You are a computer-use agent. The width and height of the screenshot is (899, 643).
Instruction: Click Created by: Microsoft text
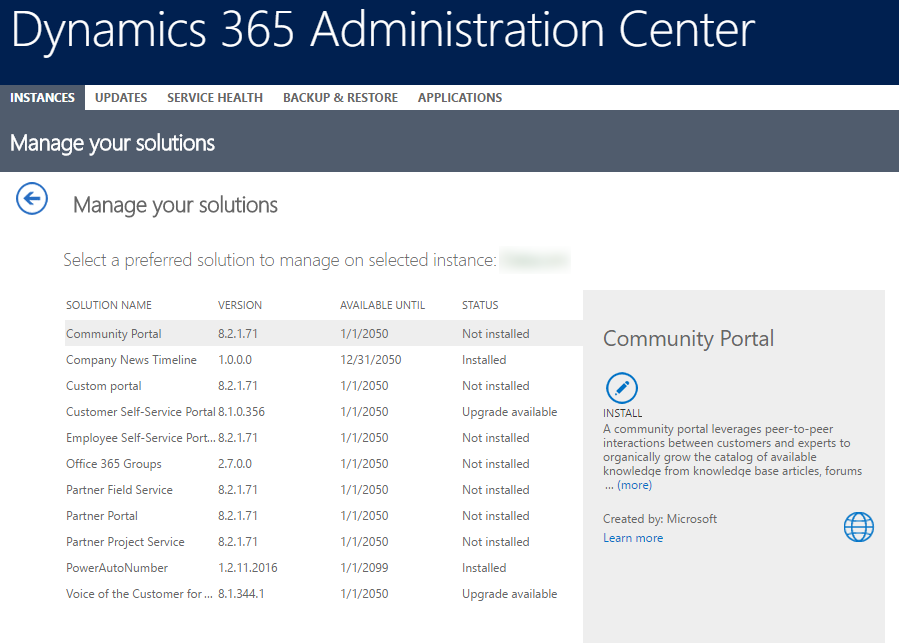pyautogui.click(x=659, y=519)
